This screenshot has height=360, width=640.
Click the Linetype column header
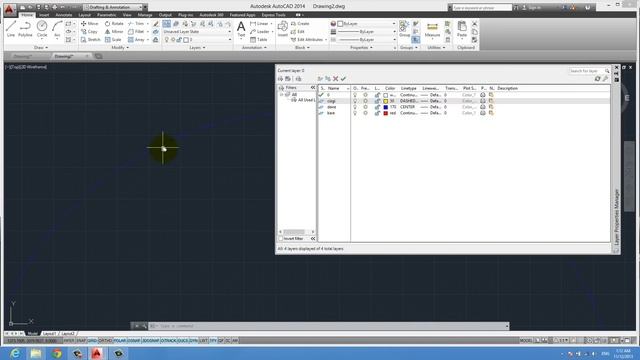[x=409, y=88]
